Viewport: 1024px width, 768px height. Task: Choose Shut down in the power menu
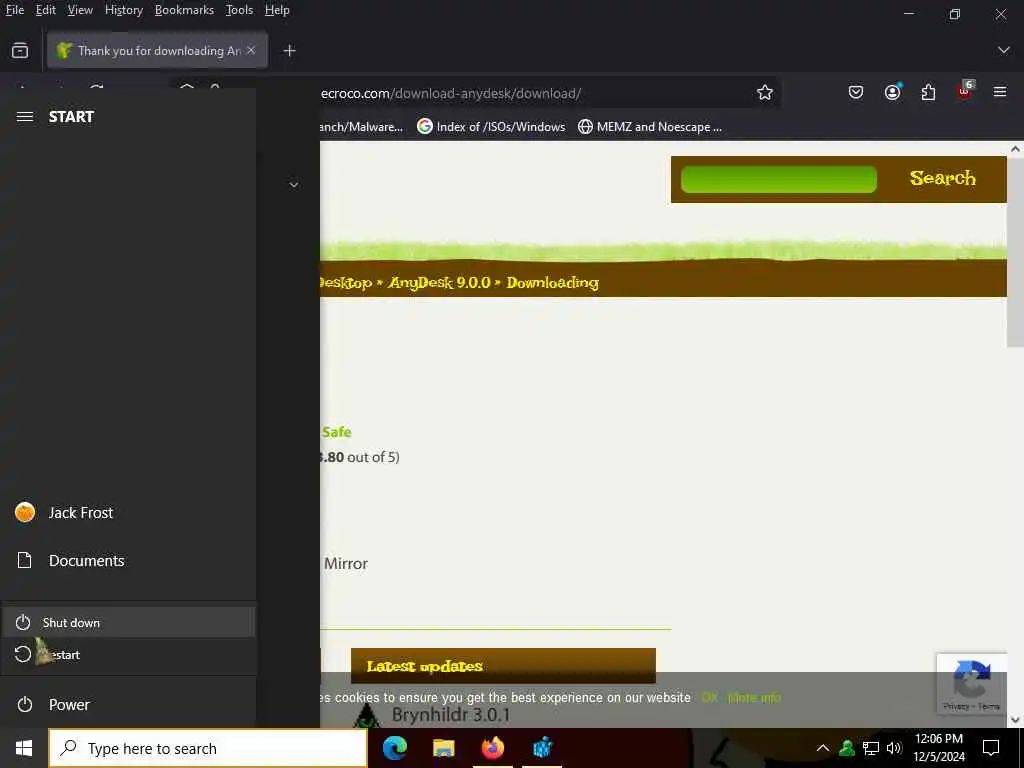point(128,622)
